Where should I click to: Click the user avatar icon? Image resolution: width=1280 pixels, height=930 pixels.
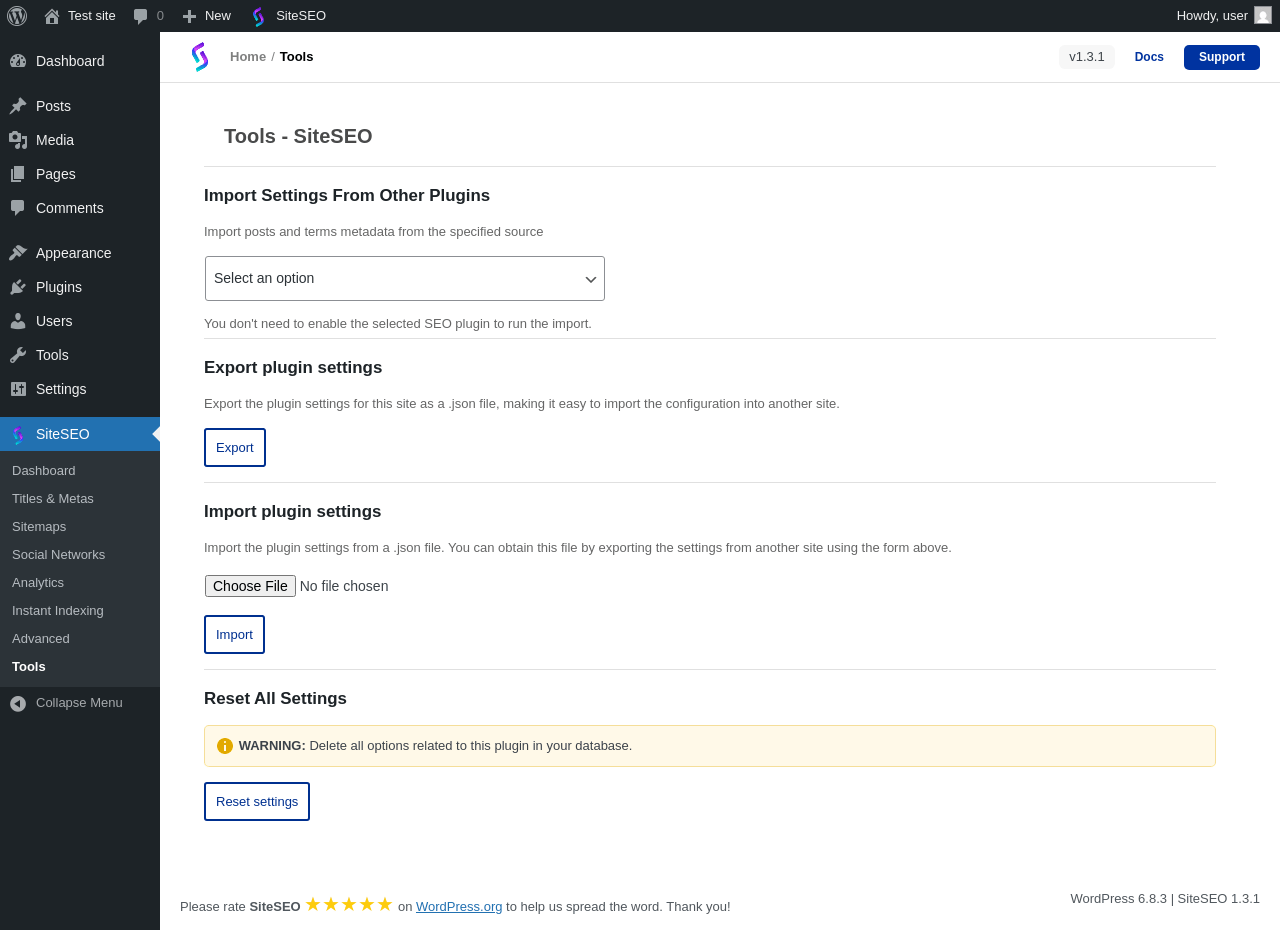[1263, 16]
